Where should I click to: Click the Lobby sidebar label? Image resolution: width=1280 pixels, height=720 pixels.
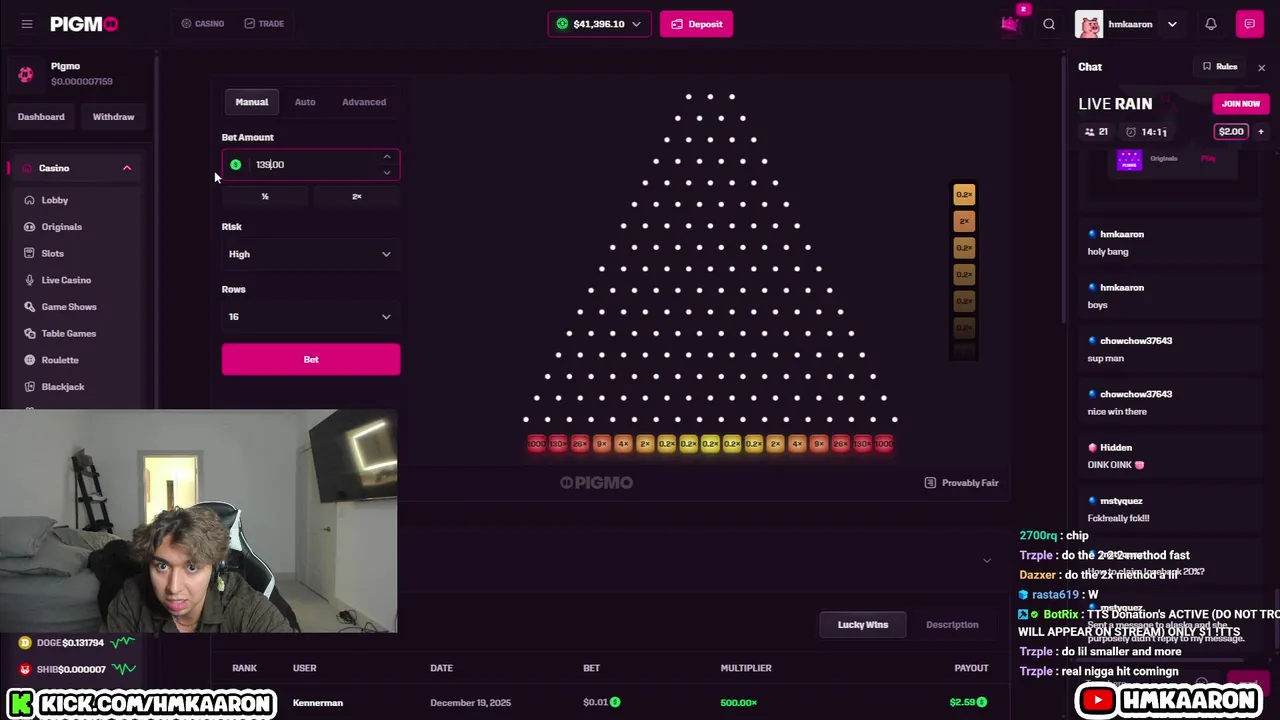(55, 200)
